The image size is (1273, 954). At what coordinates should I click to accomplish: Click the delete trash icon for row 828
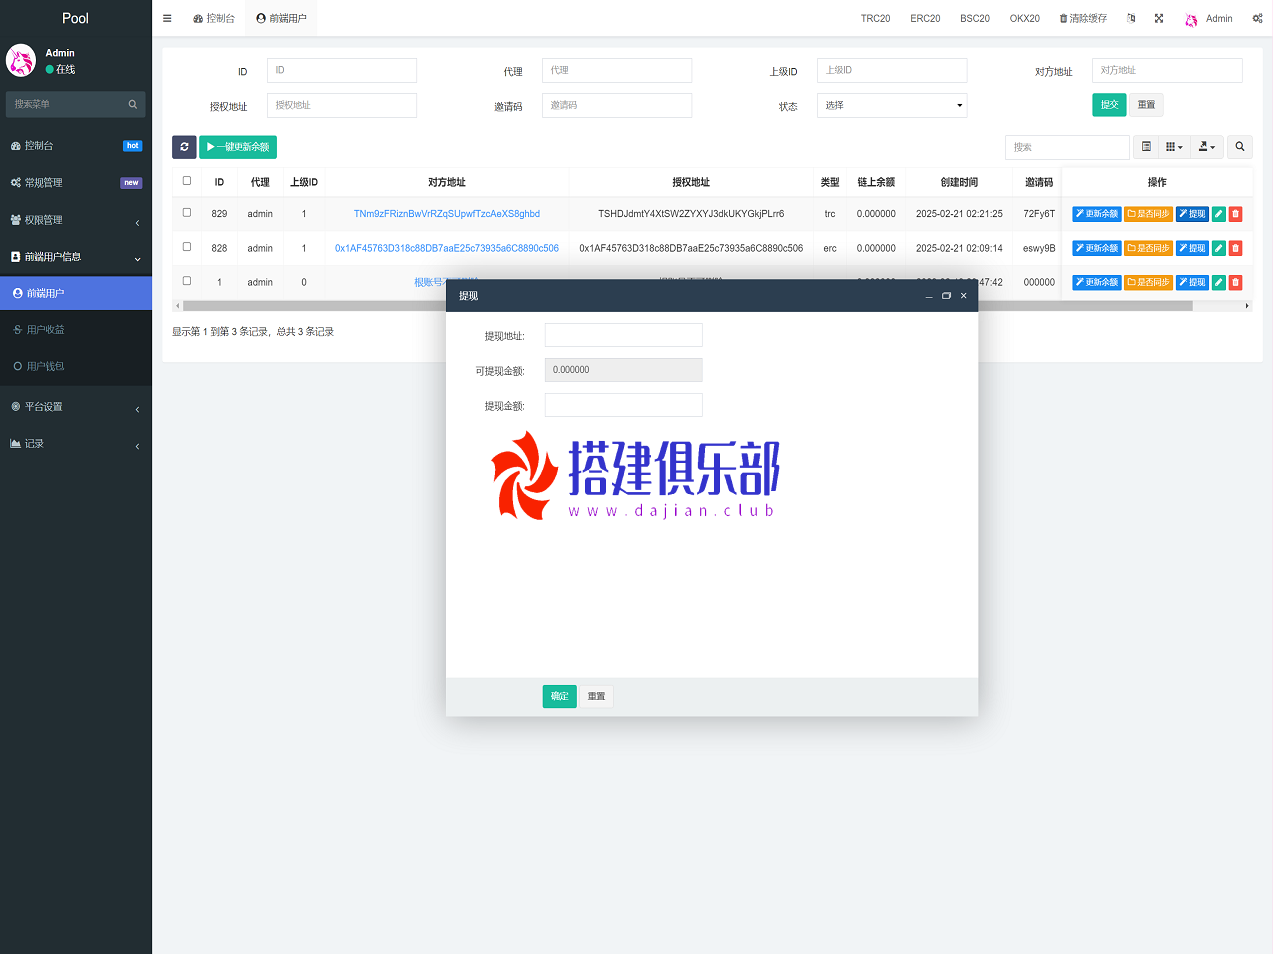point(1236,248)
